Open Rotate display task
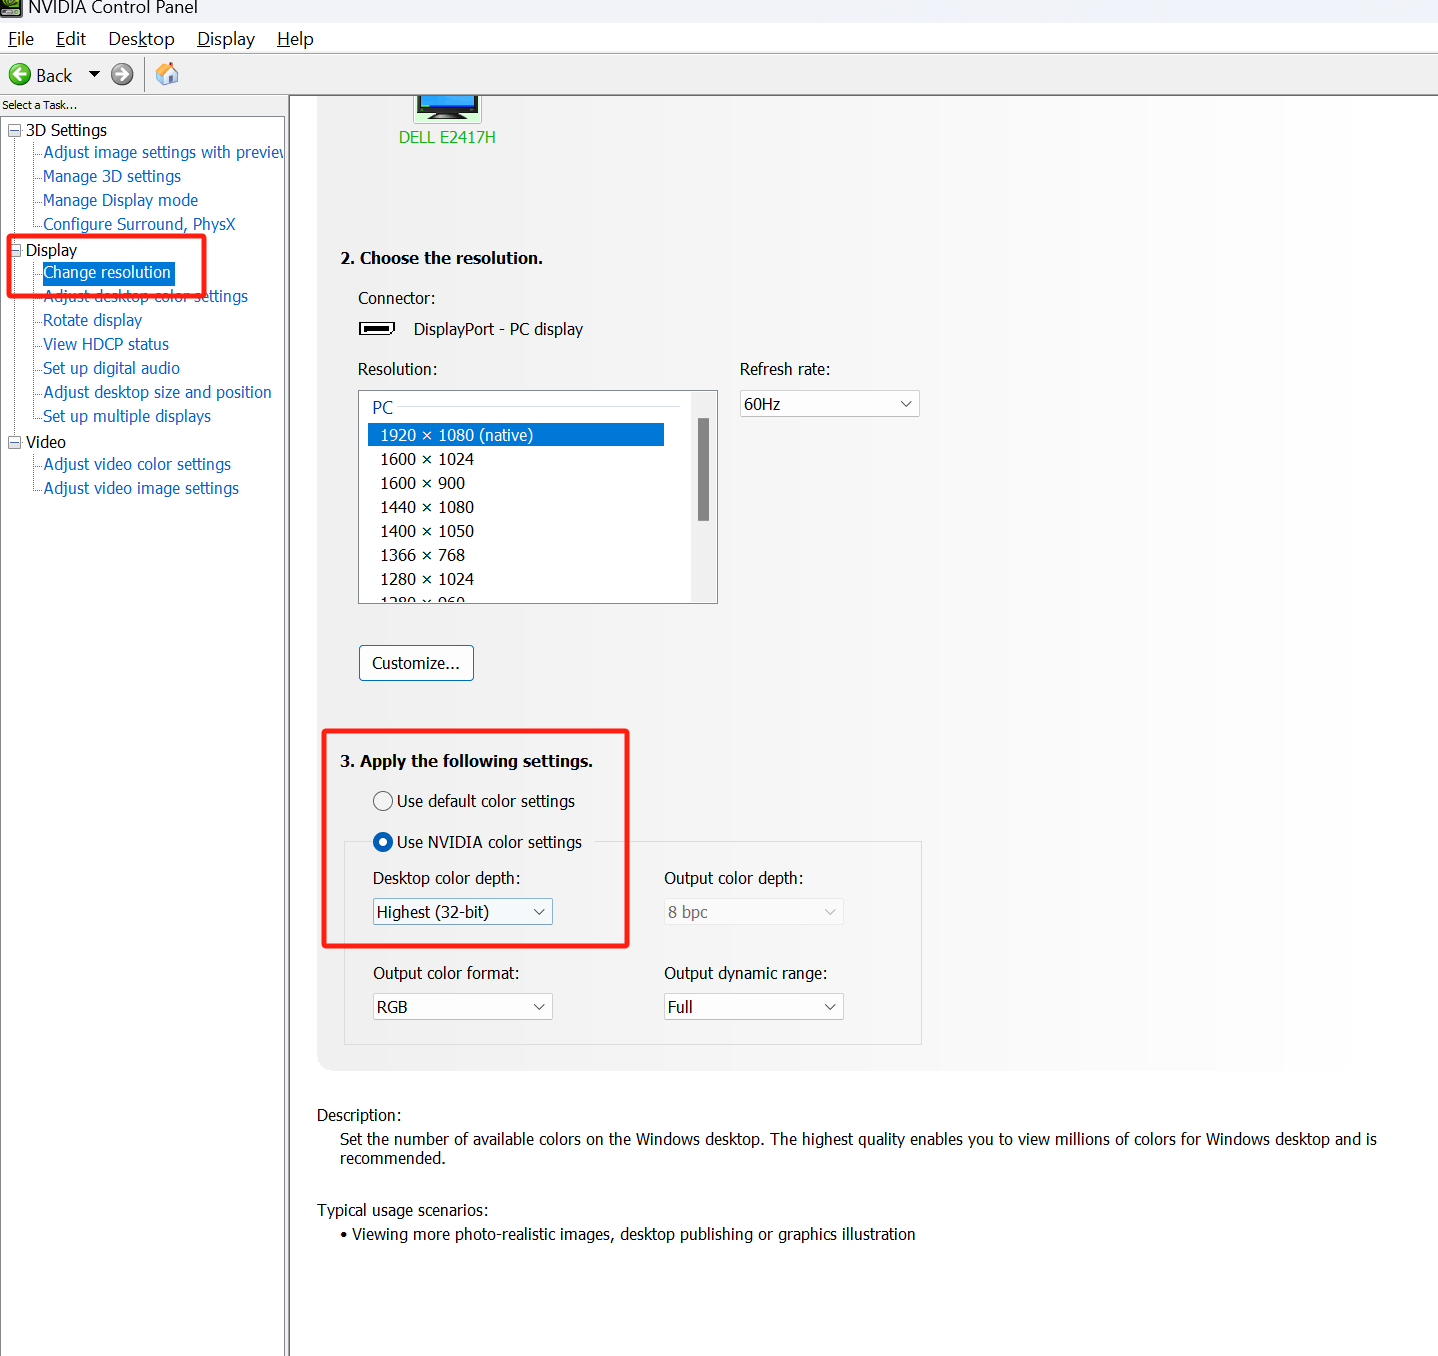This screenshot has width=1438, height=1356. 92,320
